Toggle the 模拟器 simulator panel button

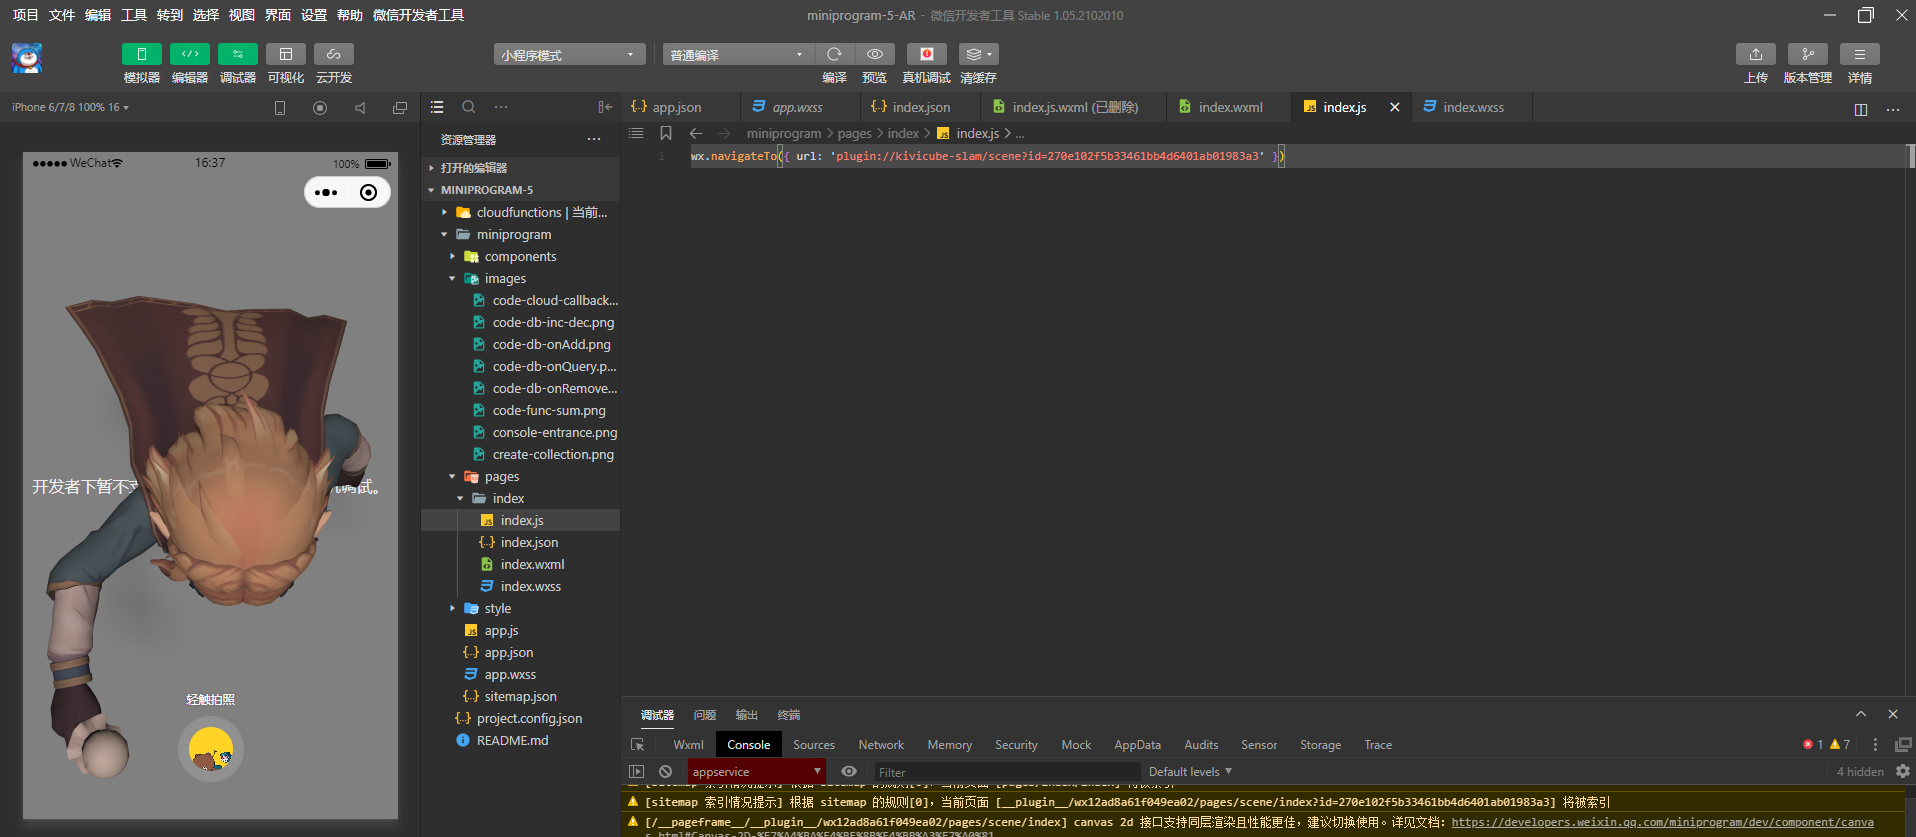pyautogui.click(x=141, y=54)
